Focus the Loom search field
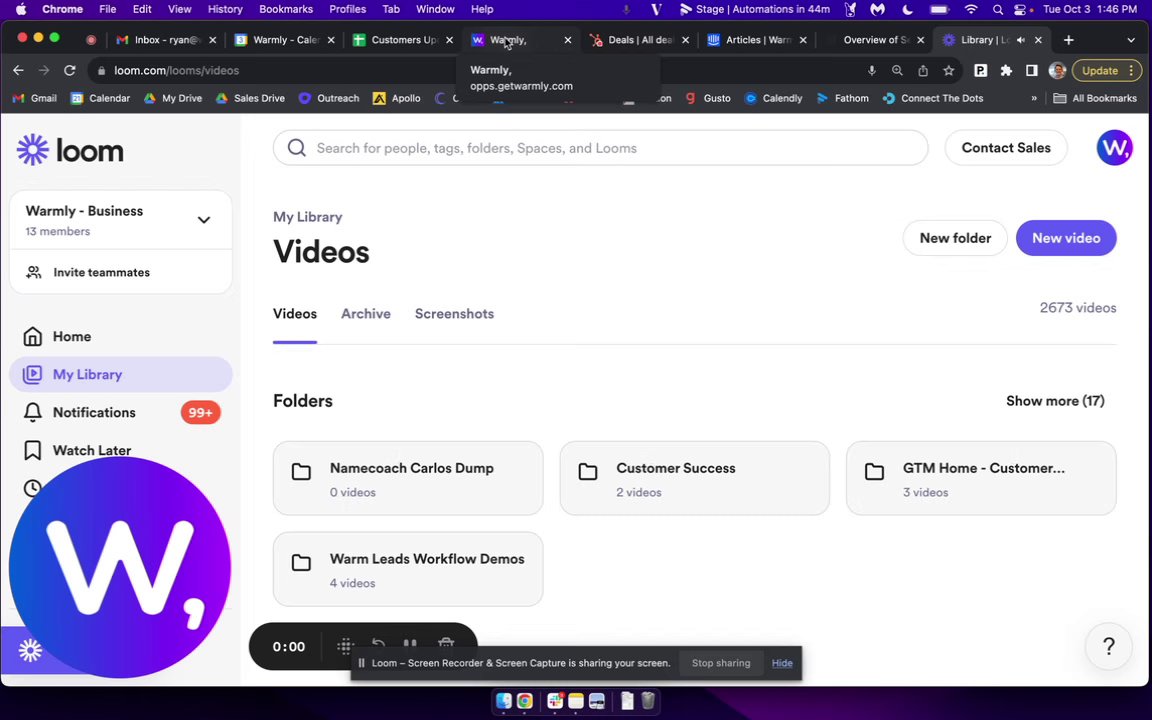 click(600, 148)
